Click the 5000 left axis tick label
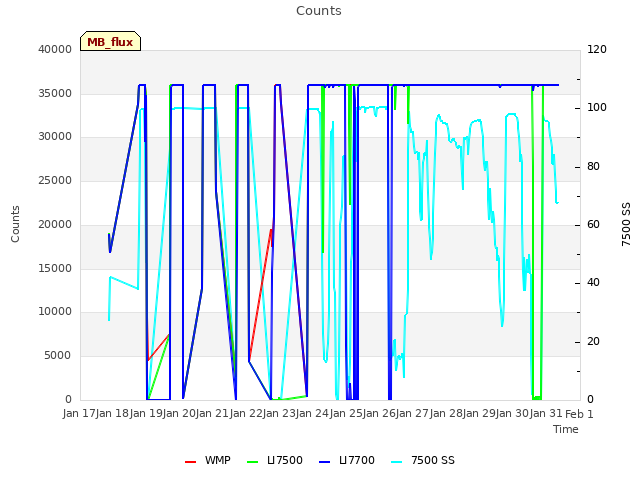This screenshot has width=640, height=480. click(58, 356)
